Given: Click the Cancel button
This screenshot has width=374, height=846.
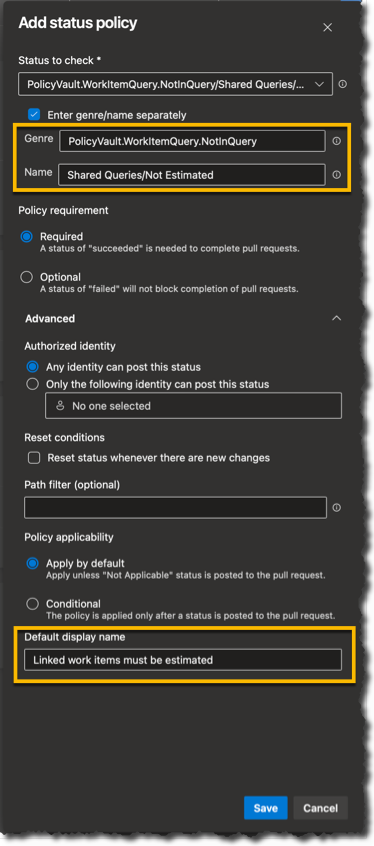Looking at the screenshot, I should click(321, 808).
